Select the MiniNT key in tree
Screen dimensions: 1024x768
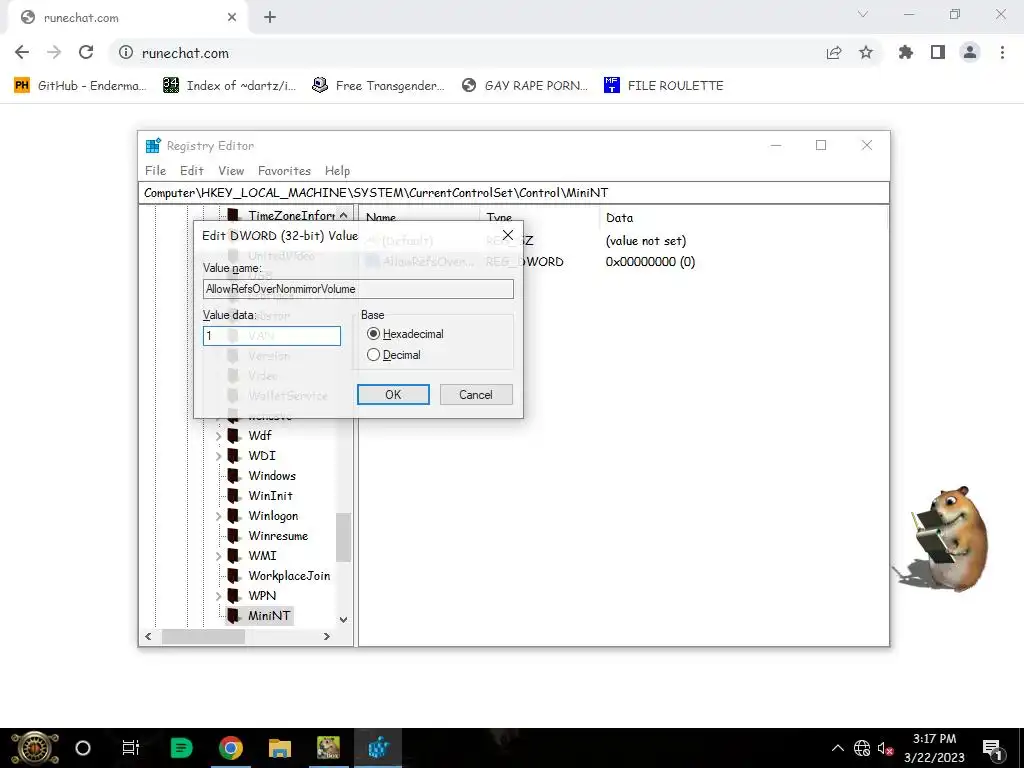(x=268, y=615)
